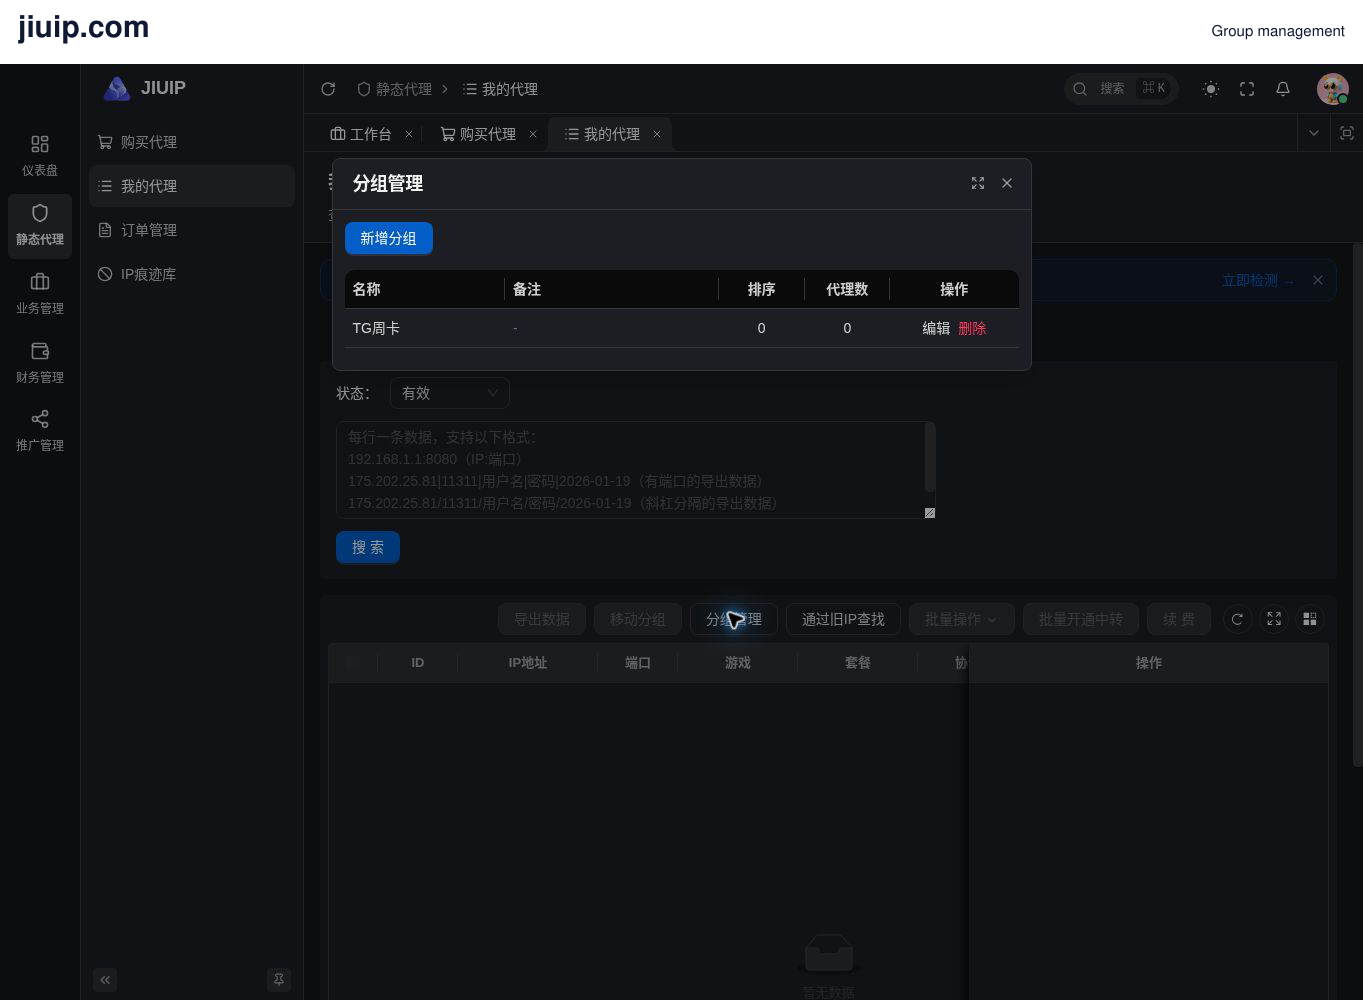Close the notice banner with X

coord(1318,280)
